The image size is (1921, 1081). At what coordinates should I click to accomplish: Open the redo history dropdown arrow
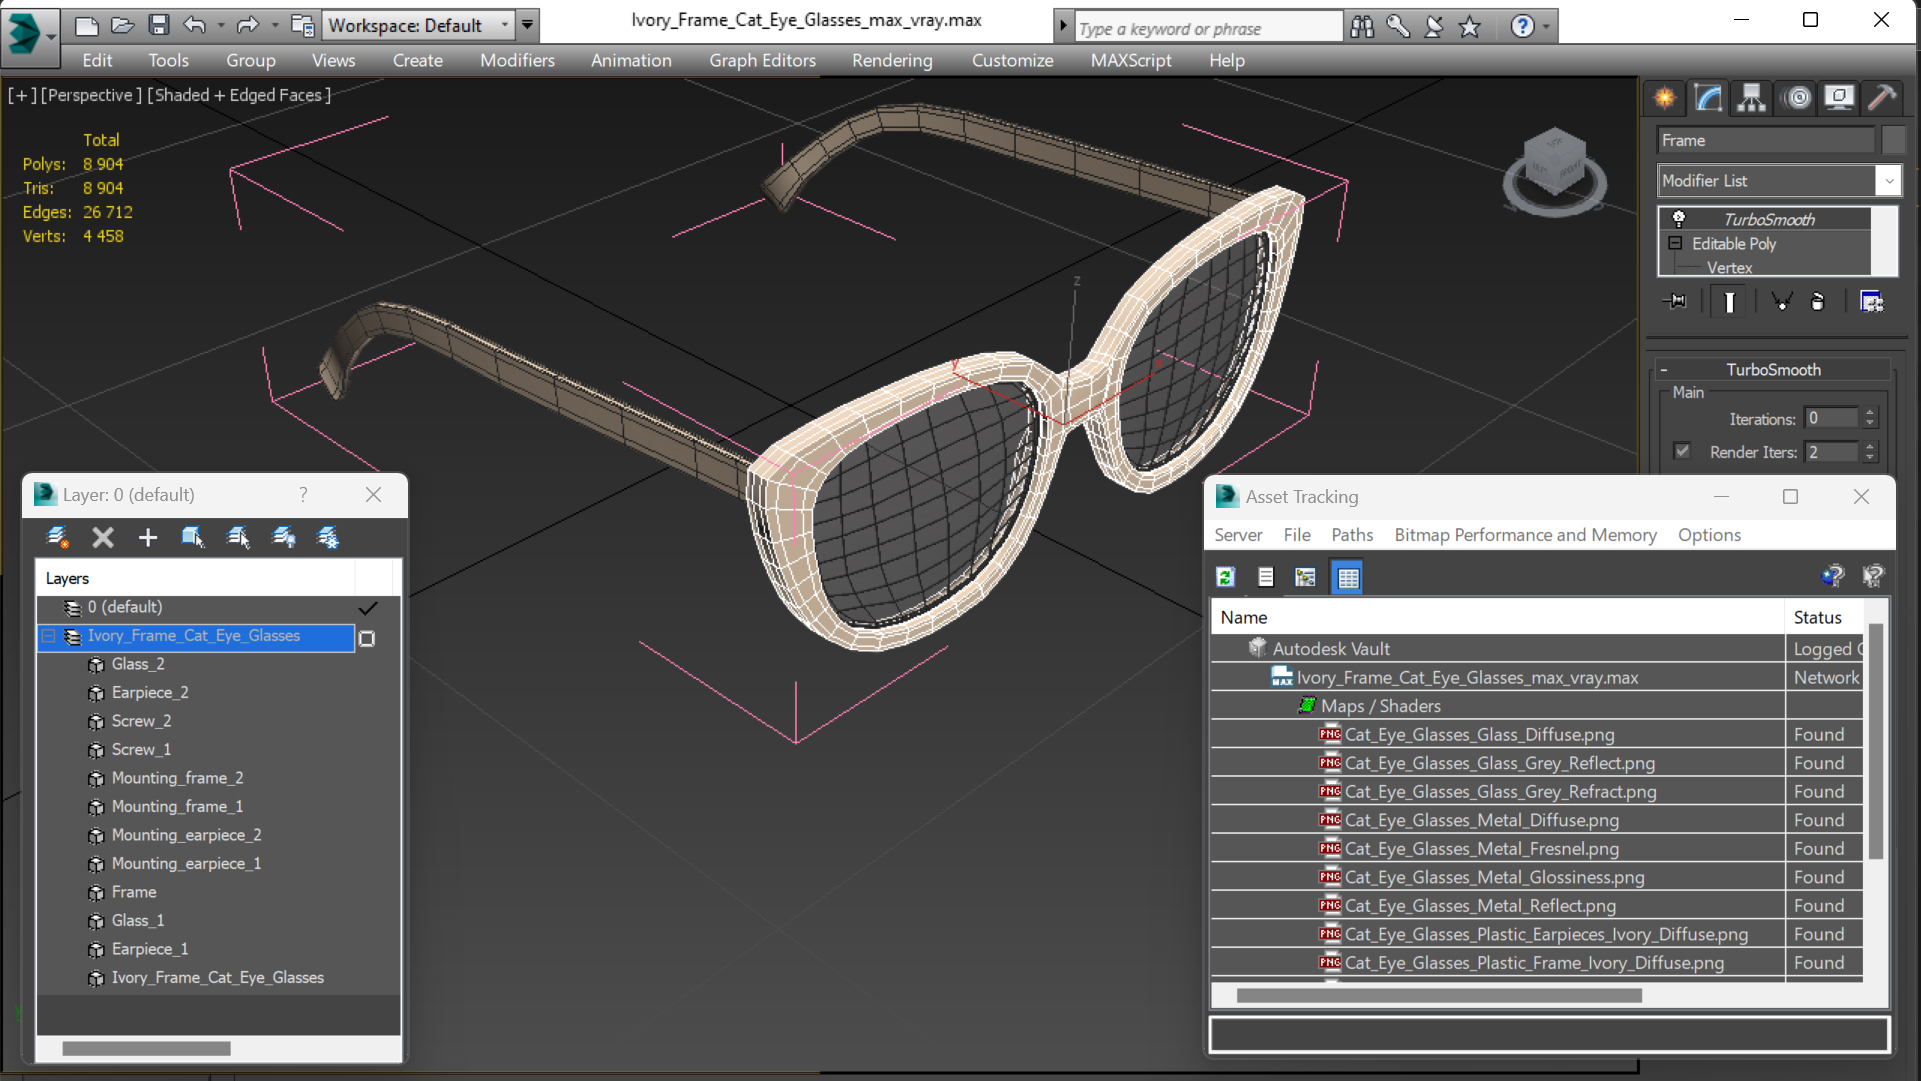click(x=274, y=25)
